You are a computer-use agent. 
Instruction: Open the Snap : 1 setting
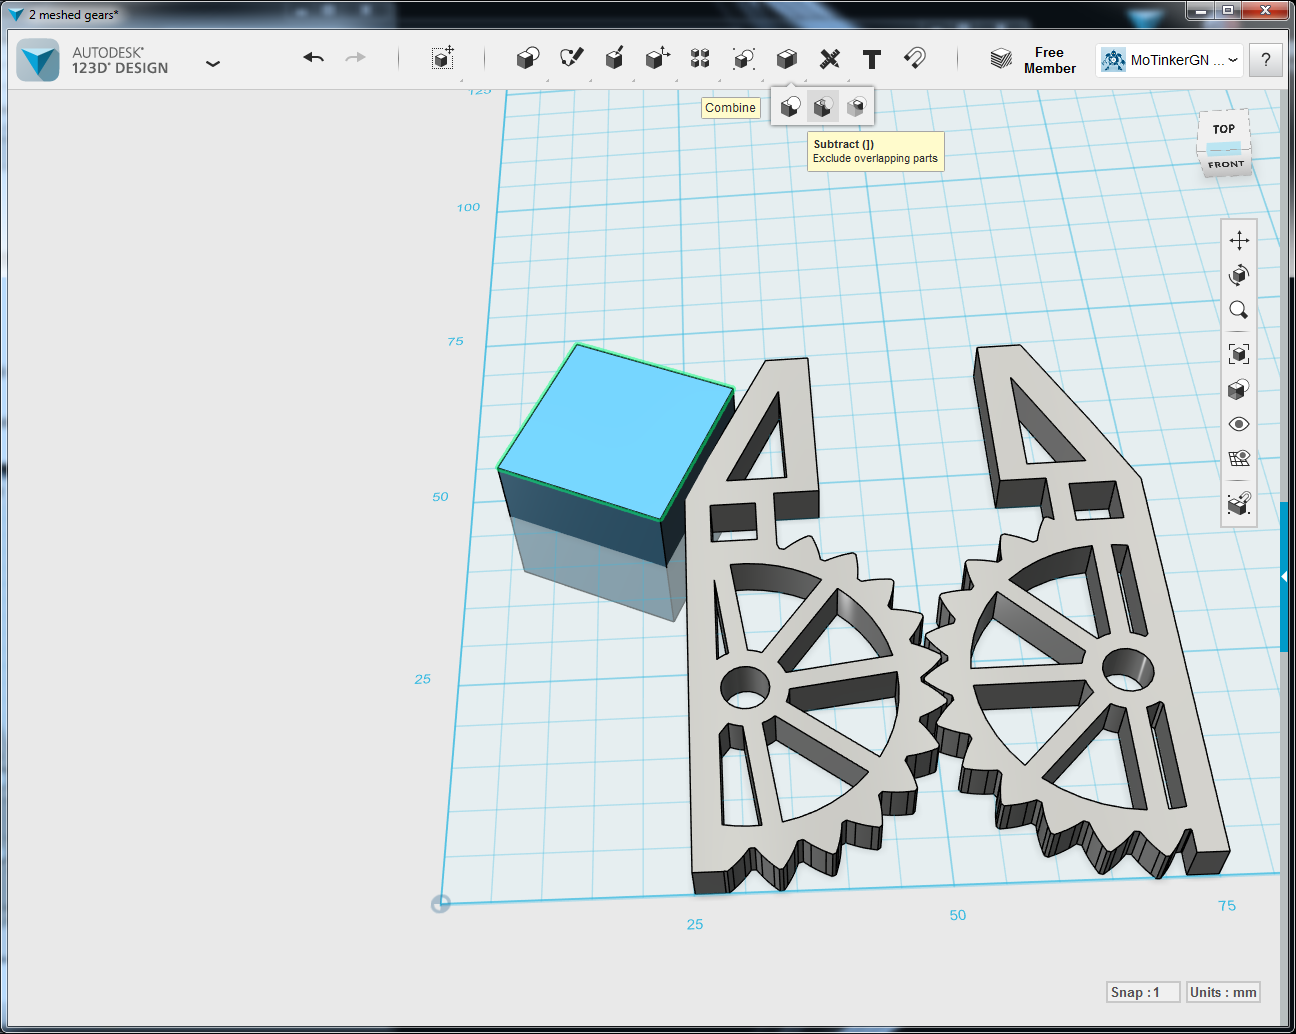[1144, 992]
